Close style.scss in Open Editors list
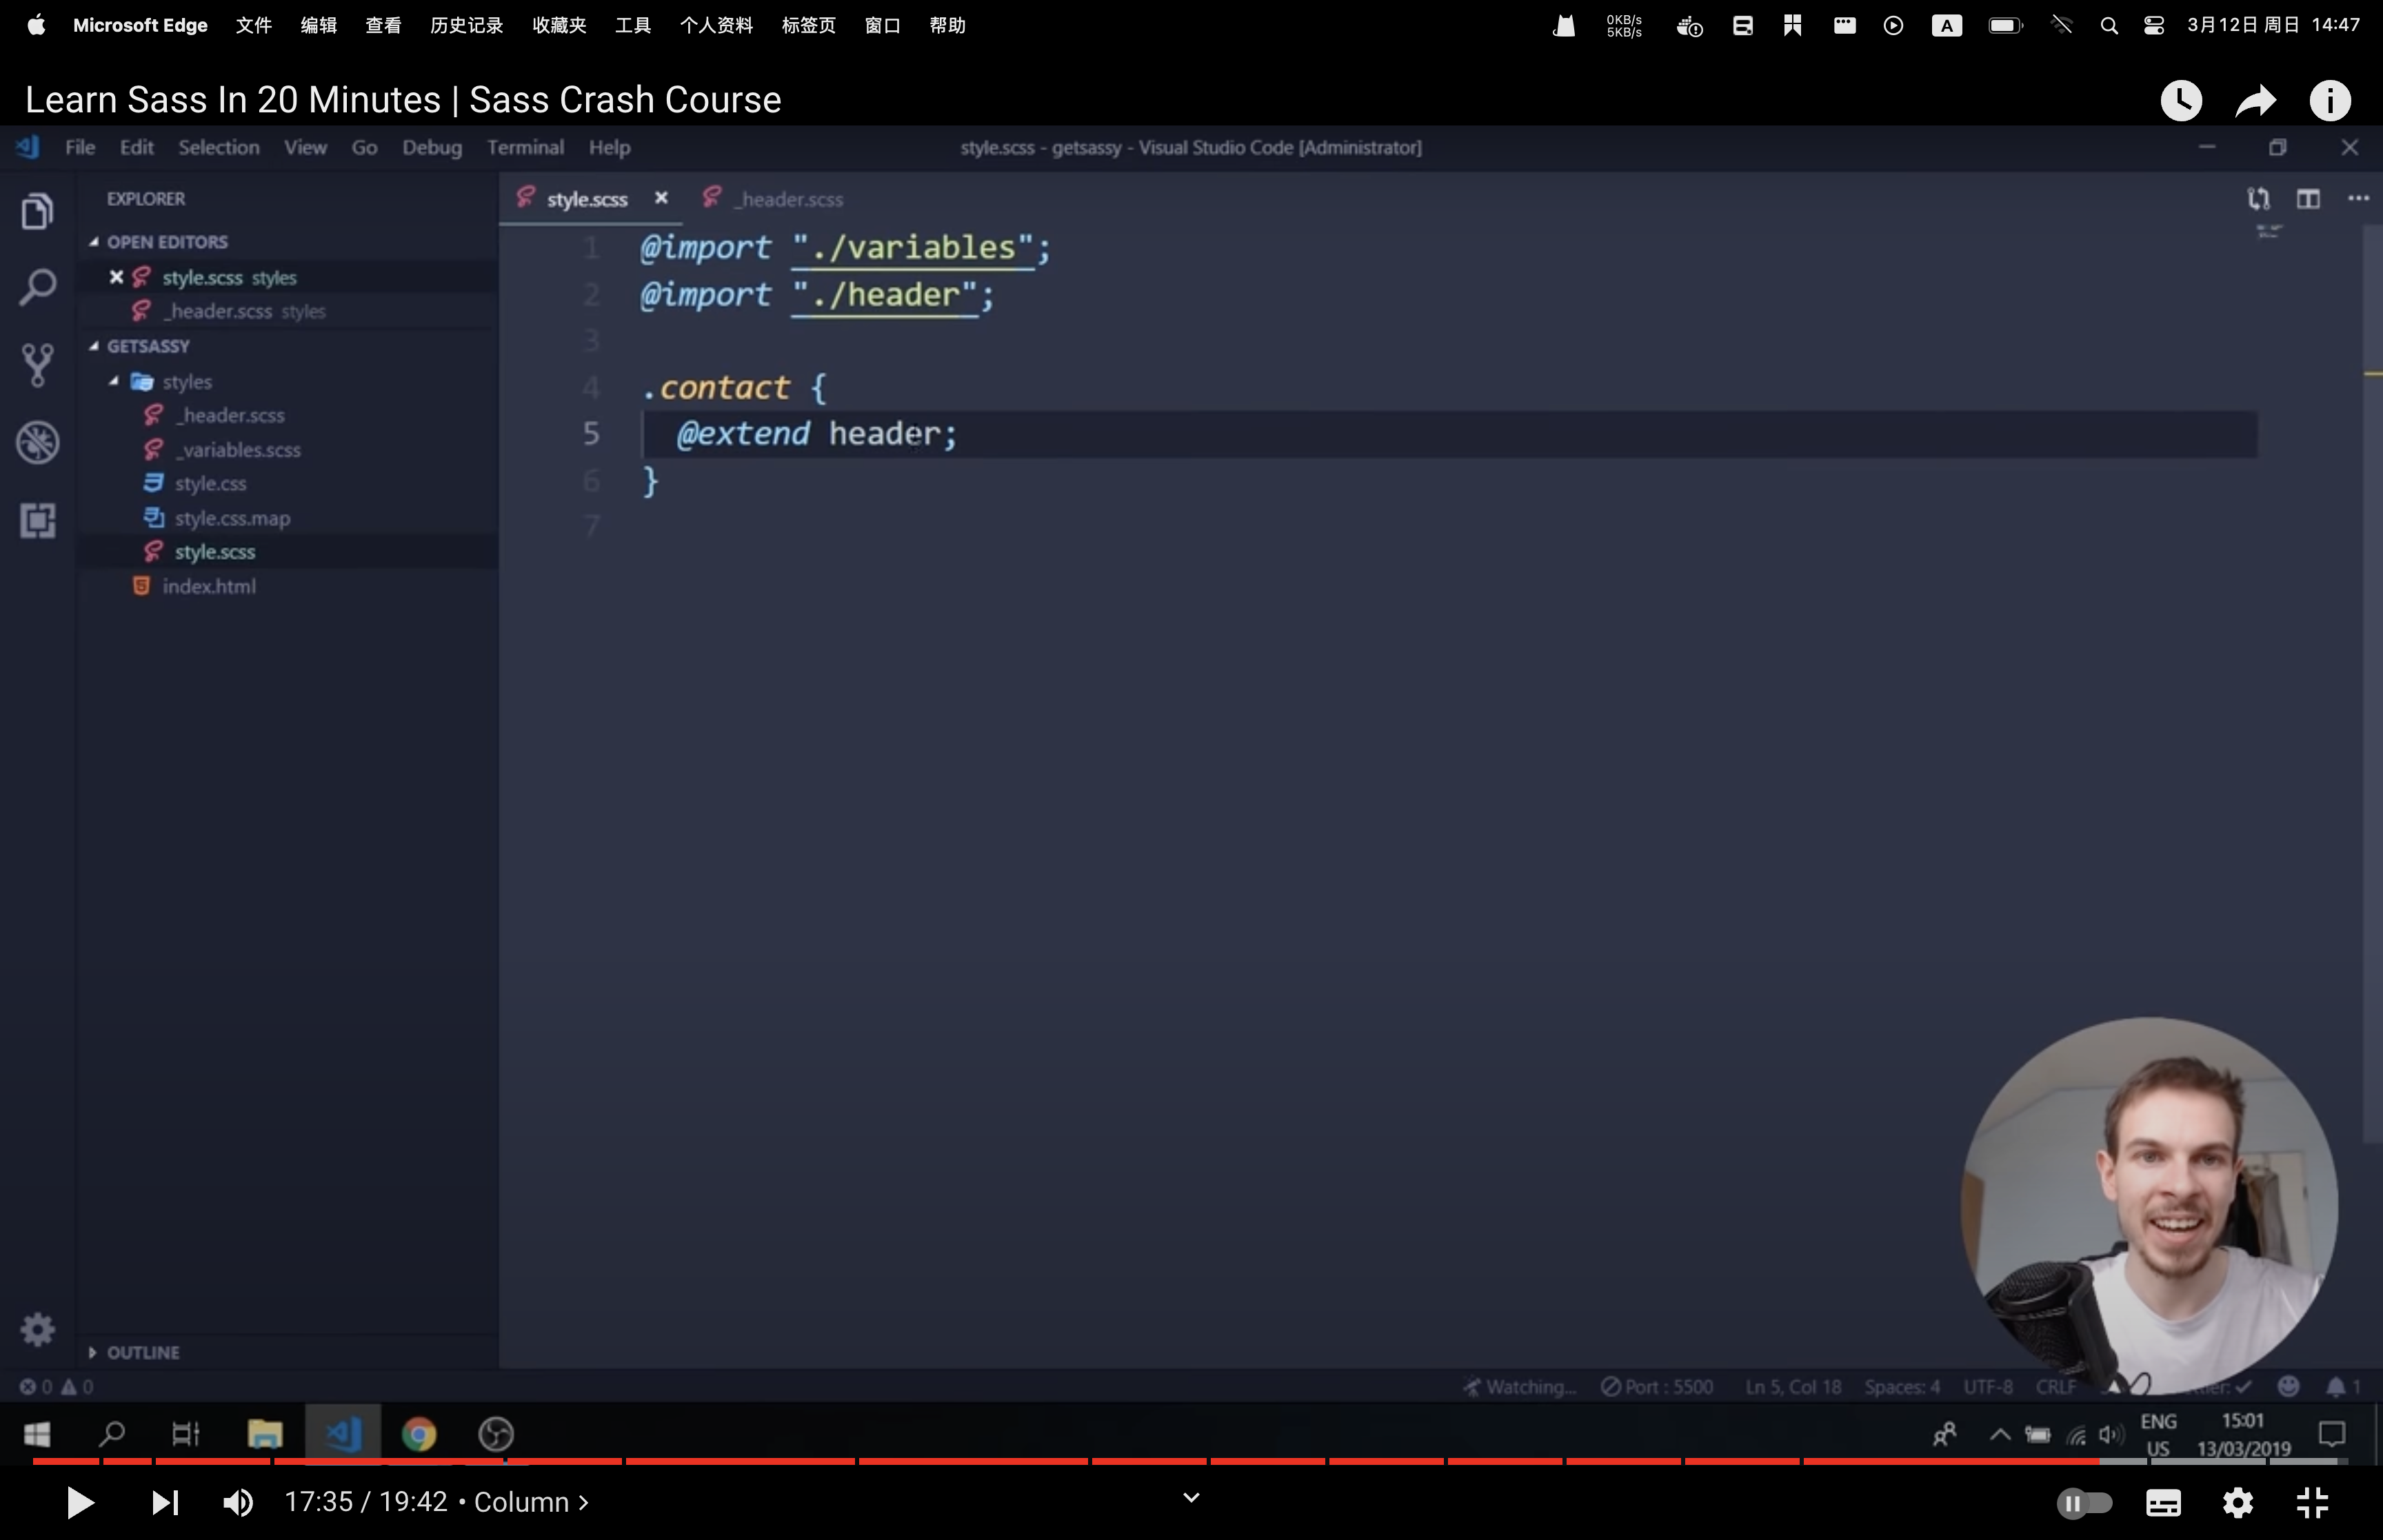The image size is (2383, 1540). [116, 277]
